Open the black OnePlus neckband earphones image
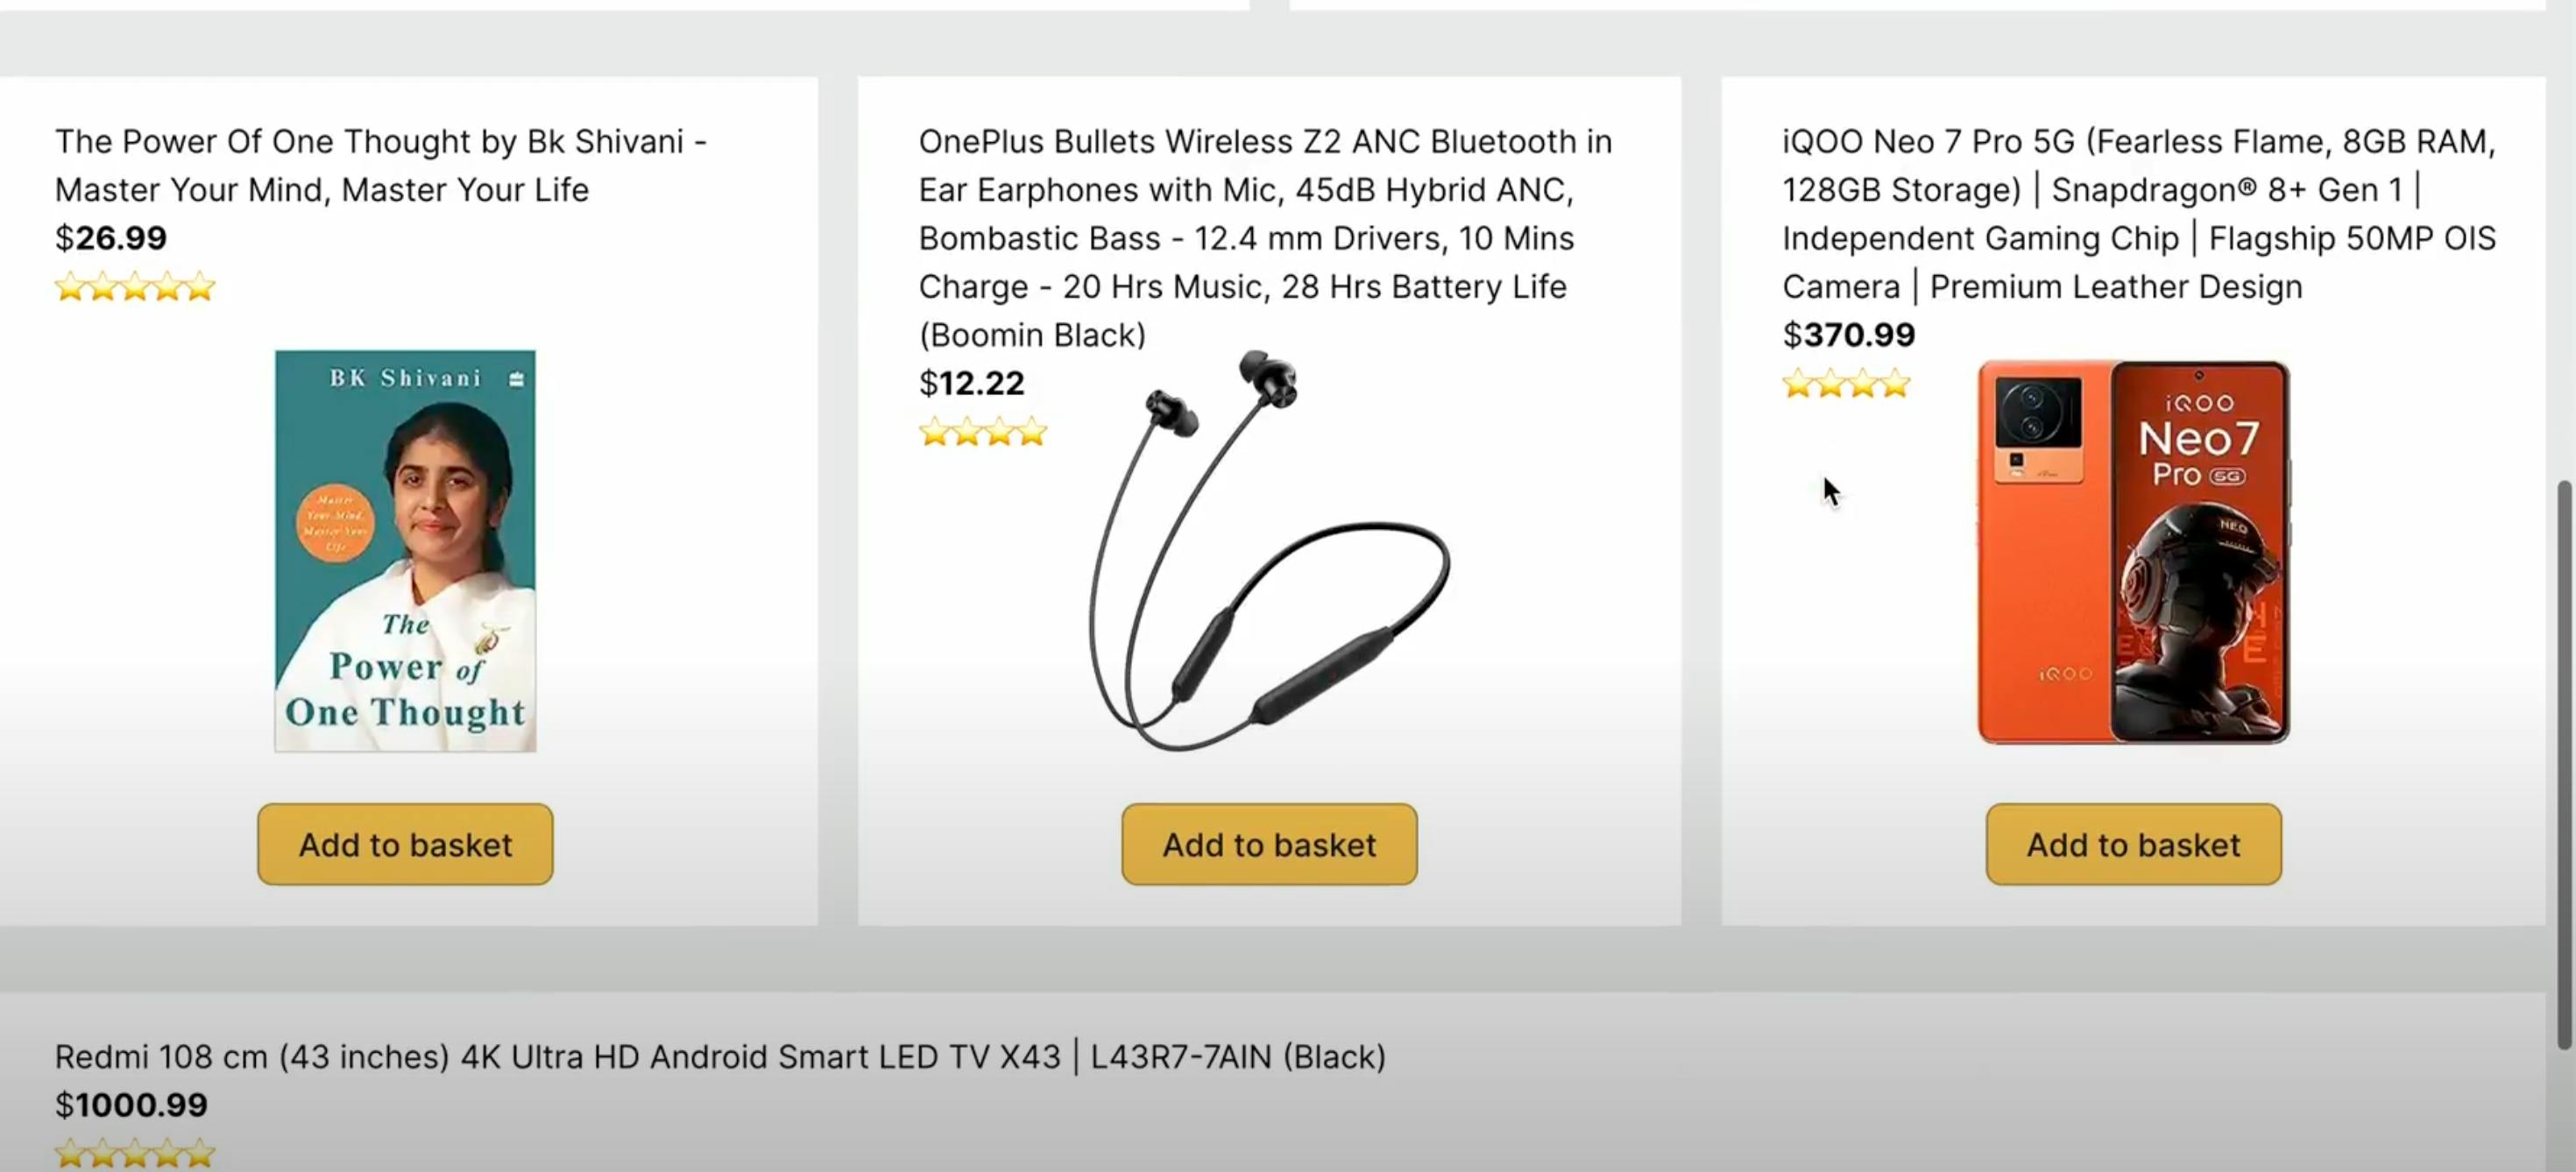The height and width of the screenshot is (1172, 2576). [1270, 550]
